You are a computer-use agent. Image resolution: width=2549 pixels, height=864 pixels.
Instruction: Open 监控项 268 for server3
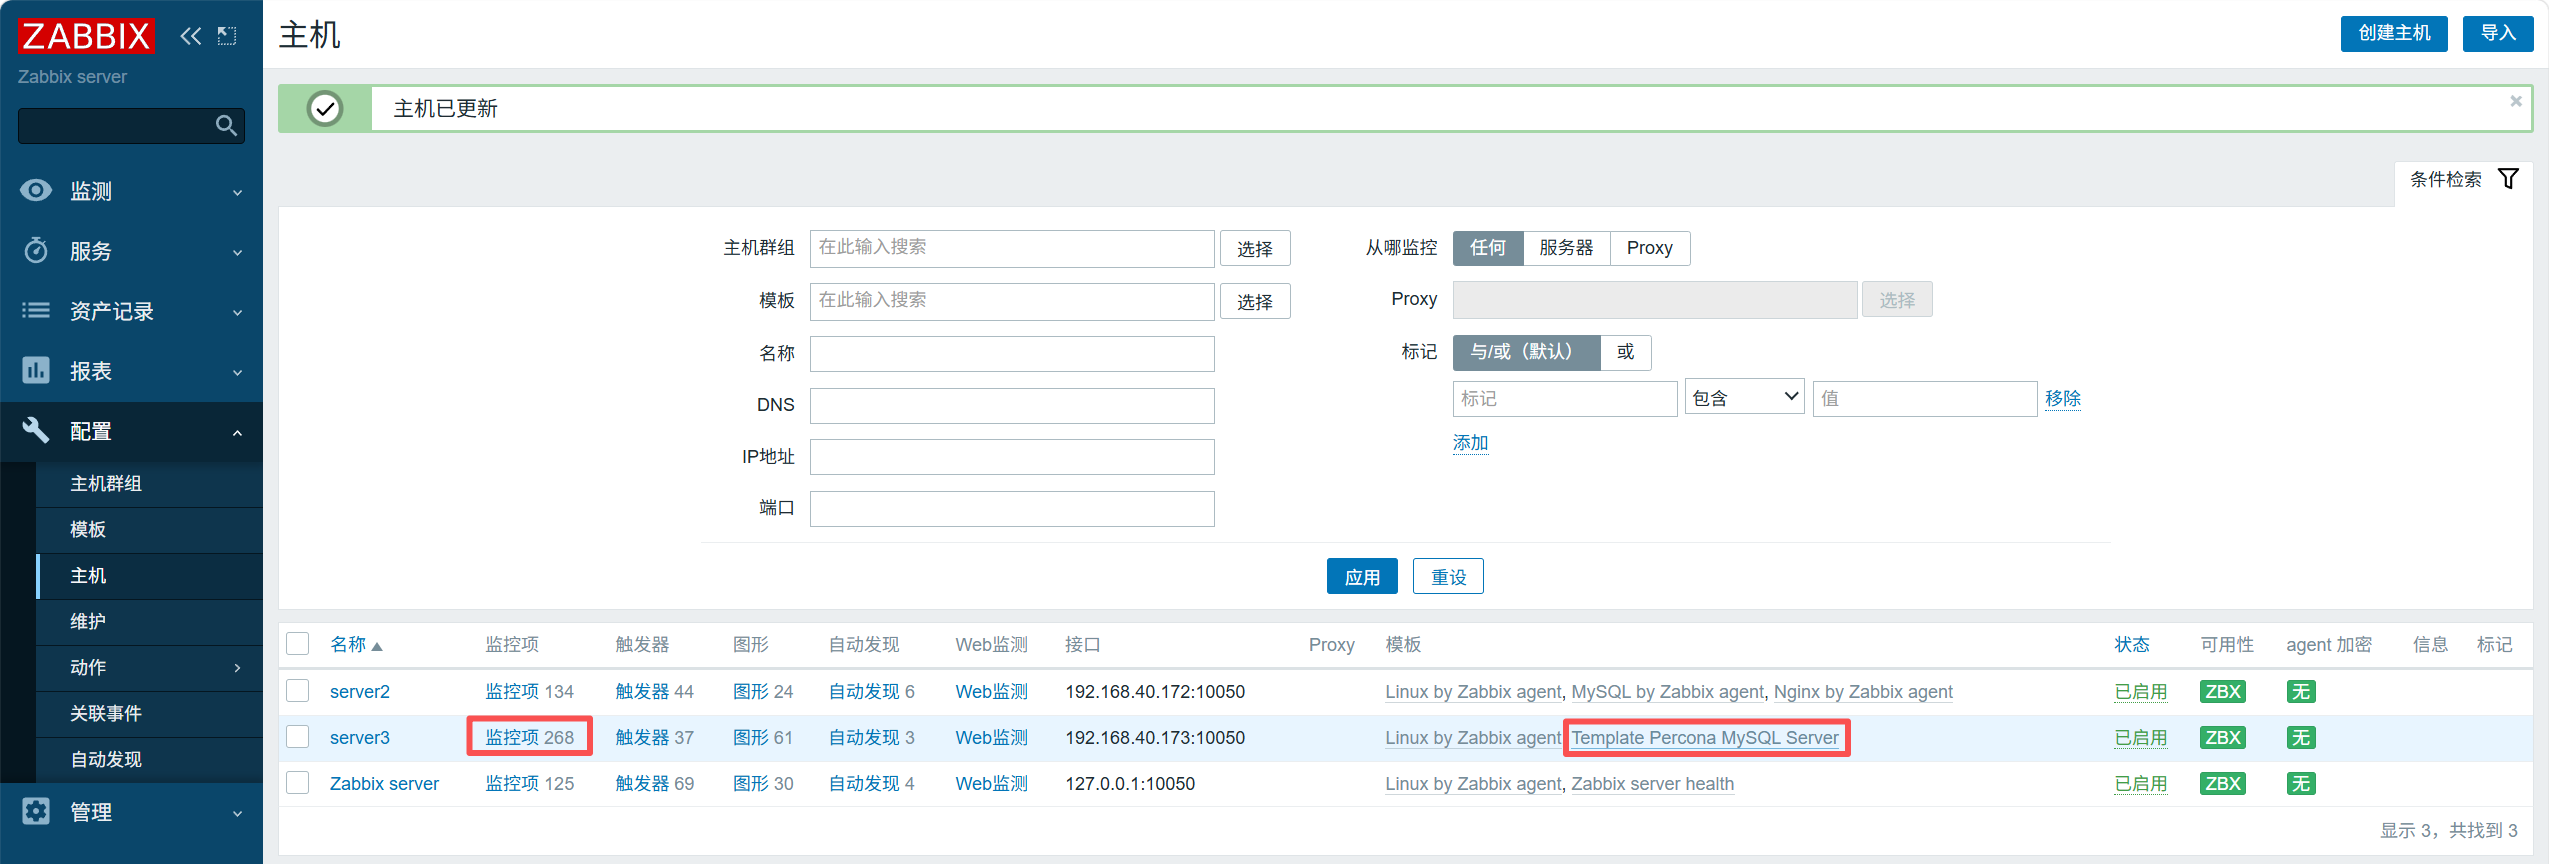[530, 737]
